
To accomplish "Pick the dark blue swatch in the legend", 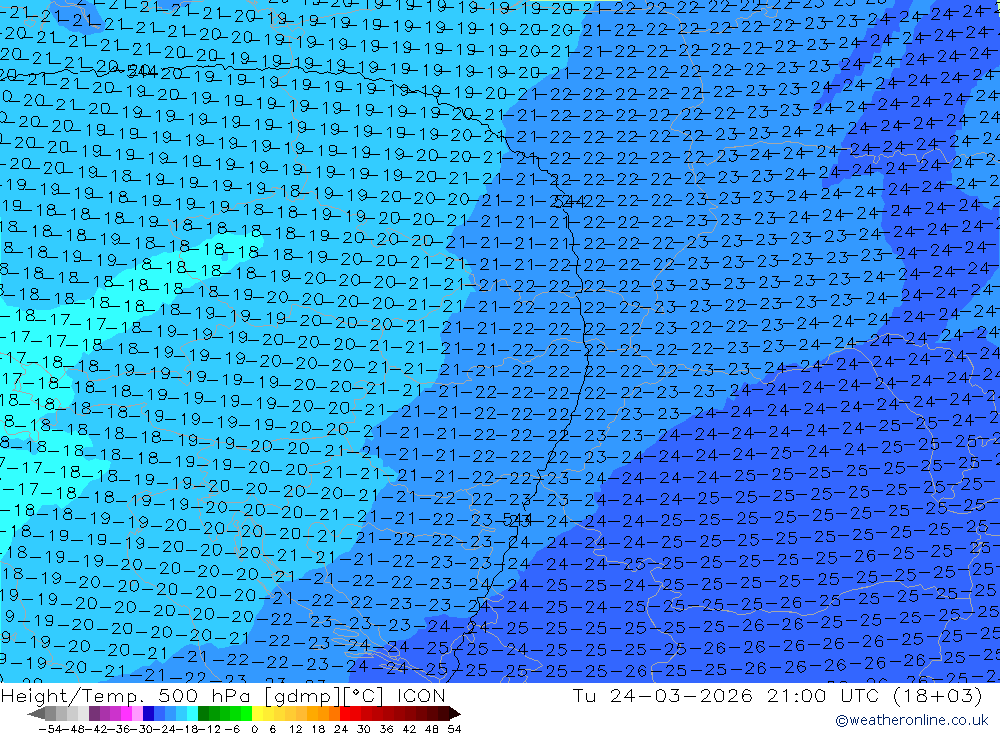I will coord(148,714).
